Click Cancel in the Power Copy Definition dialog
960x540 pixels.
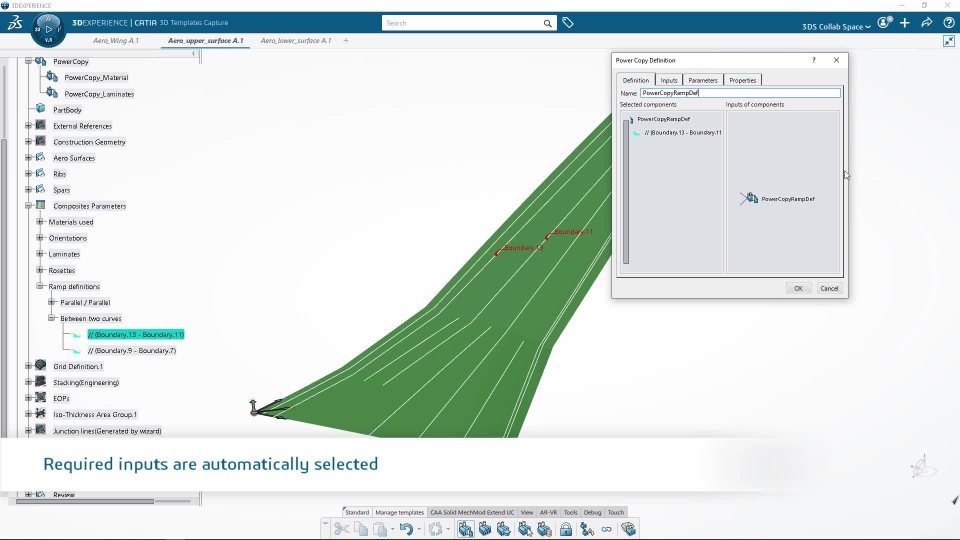tap(829, 288)
